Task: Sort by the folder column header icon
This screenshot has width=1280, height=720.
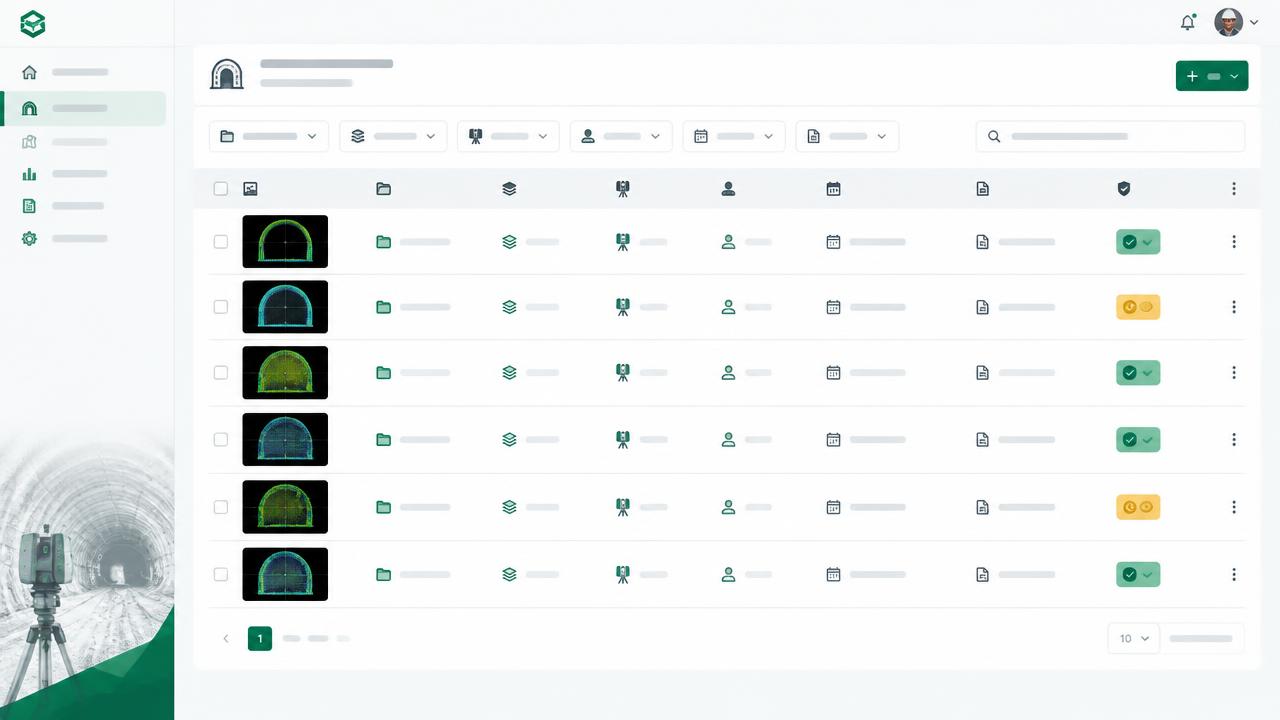Action: coord(383,188)
